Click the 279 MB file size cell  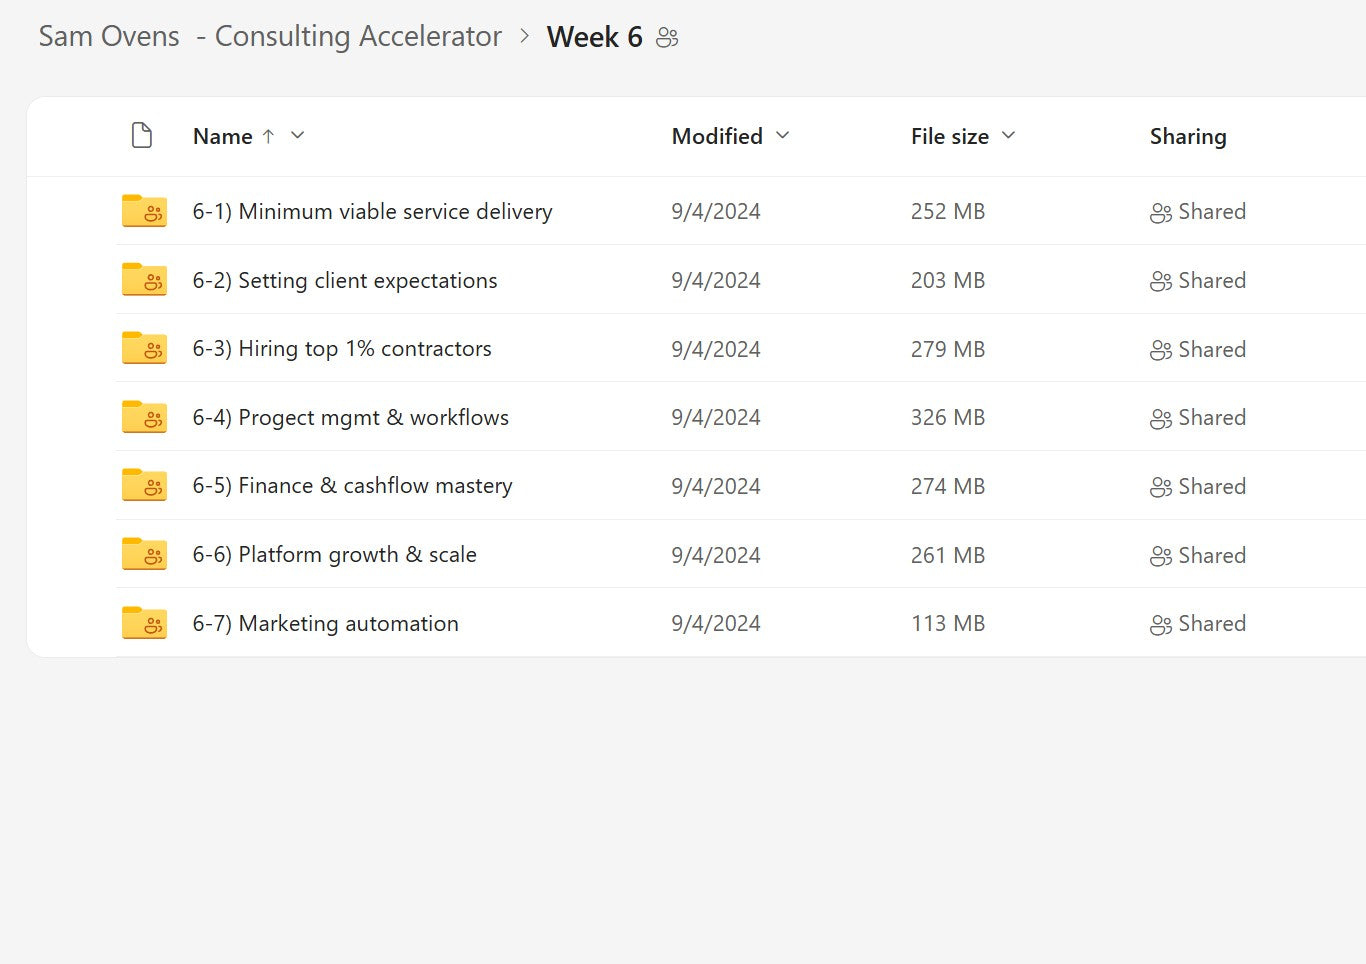[x=948, y=349]
